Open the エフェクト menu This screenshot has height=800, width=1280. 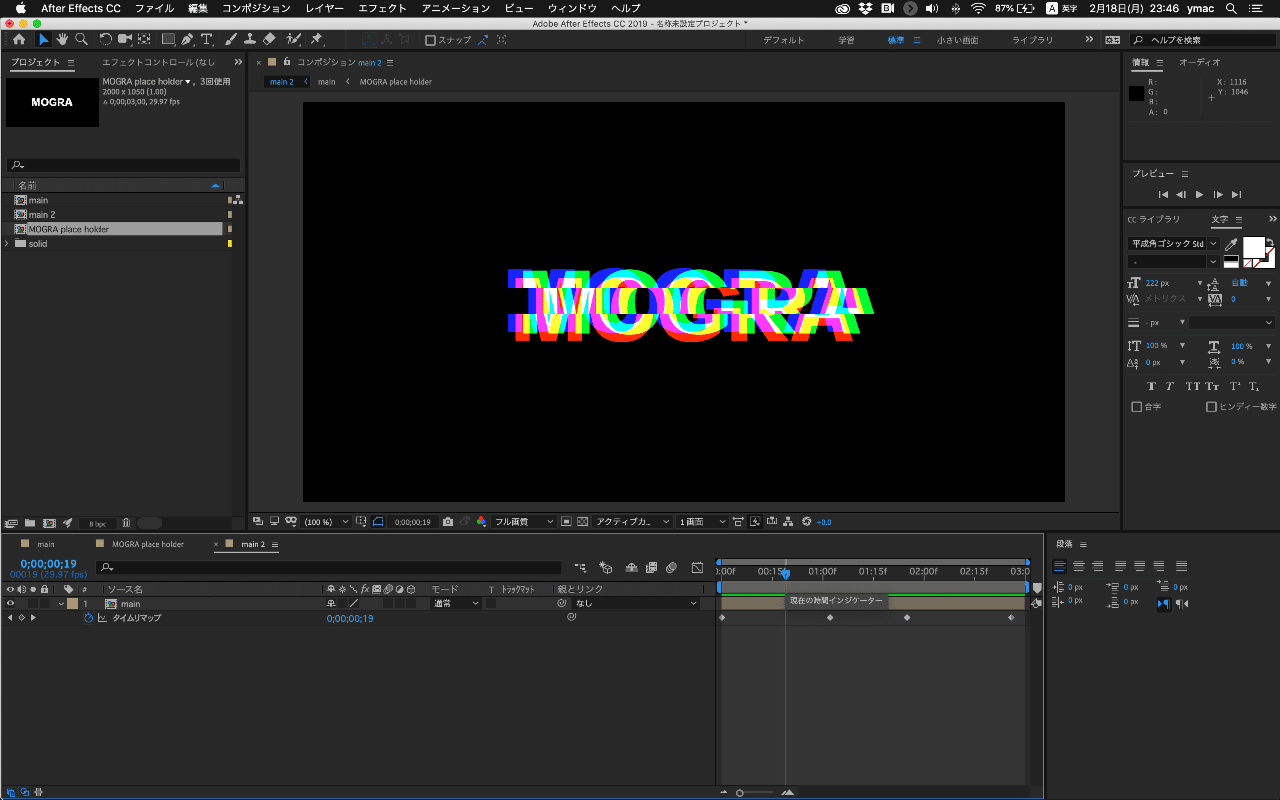click(382, 8)
